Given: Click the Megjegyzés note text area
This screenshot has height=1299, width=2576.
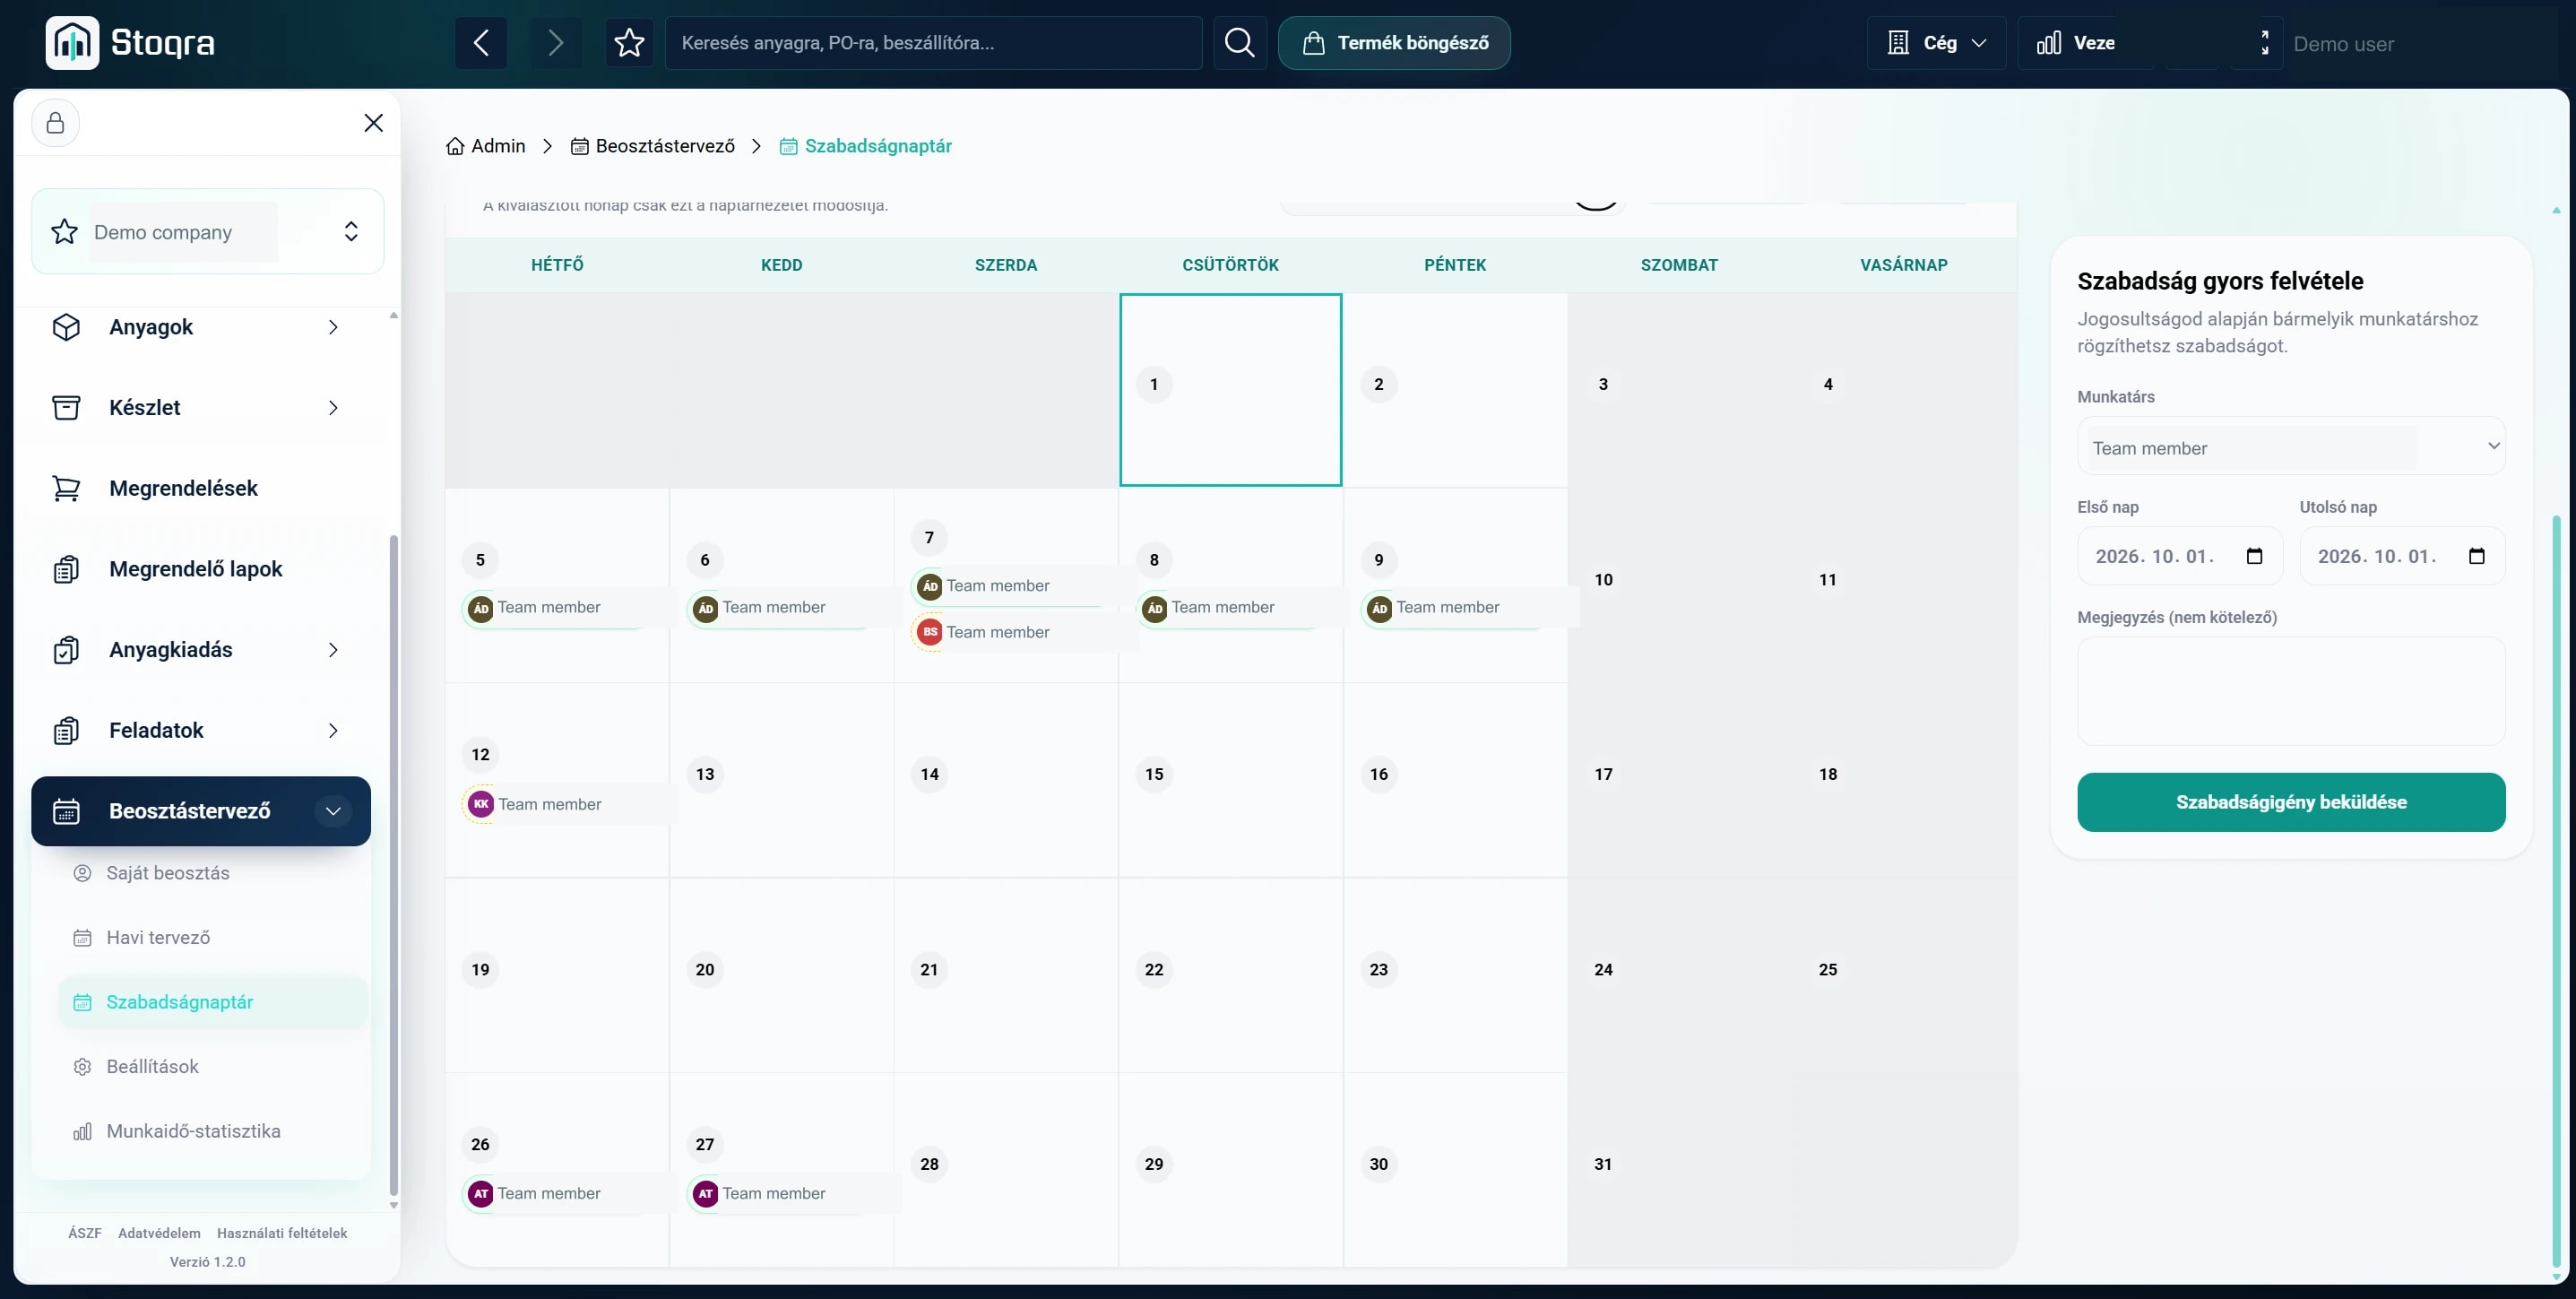Looking at the screenshot, I should click(2291, 691).
